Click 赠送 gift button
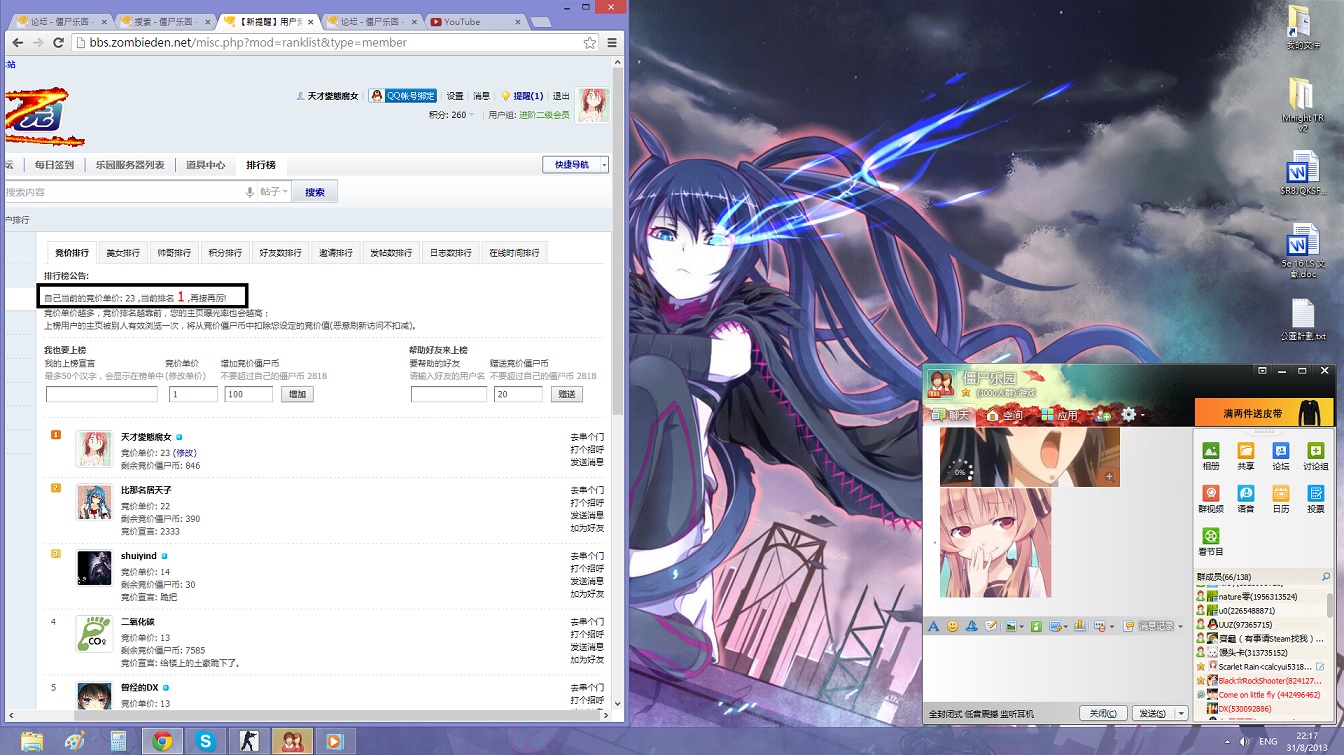The width and height of the screenshot is (1344, 755). 567,394
